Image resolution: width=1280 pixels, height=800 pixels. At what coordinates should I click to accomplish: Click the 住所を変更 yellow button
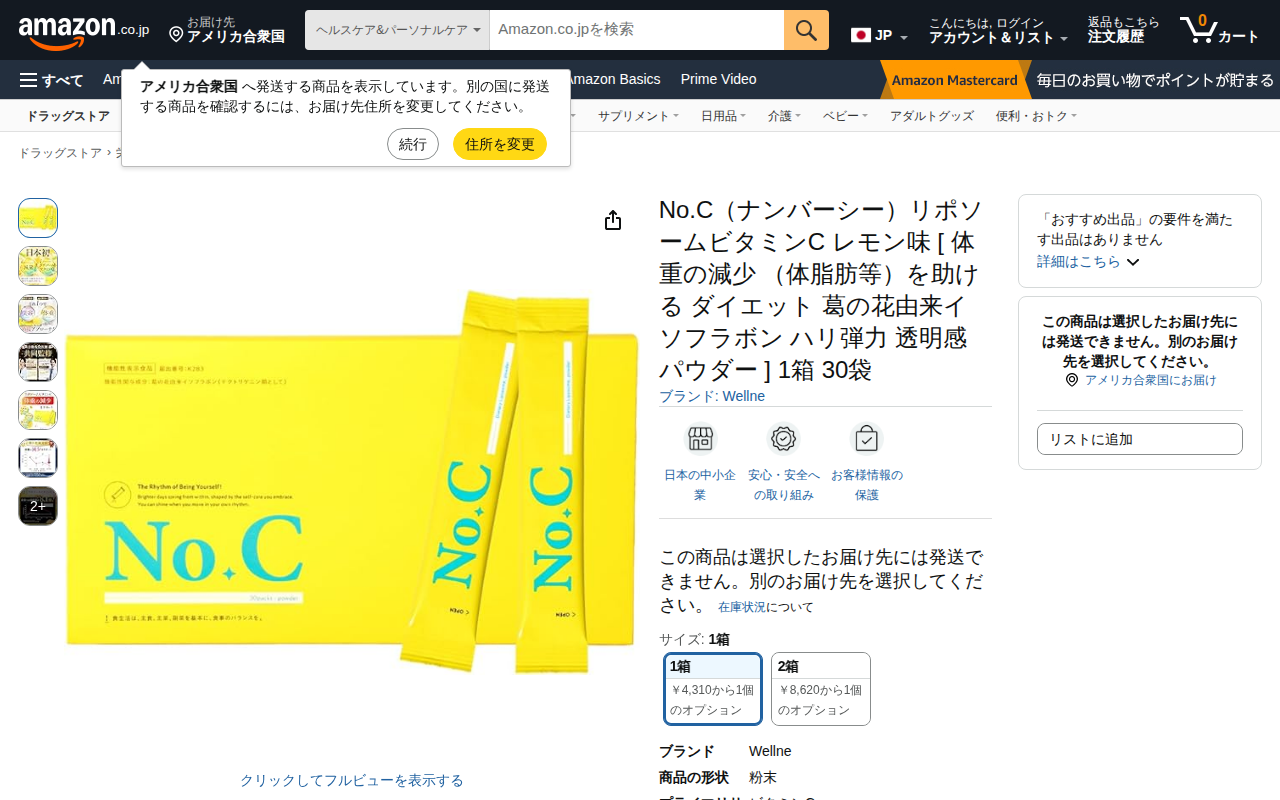[x=500, y=144]
